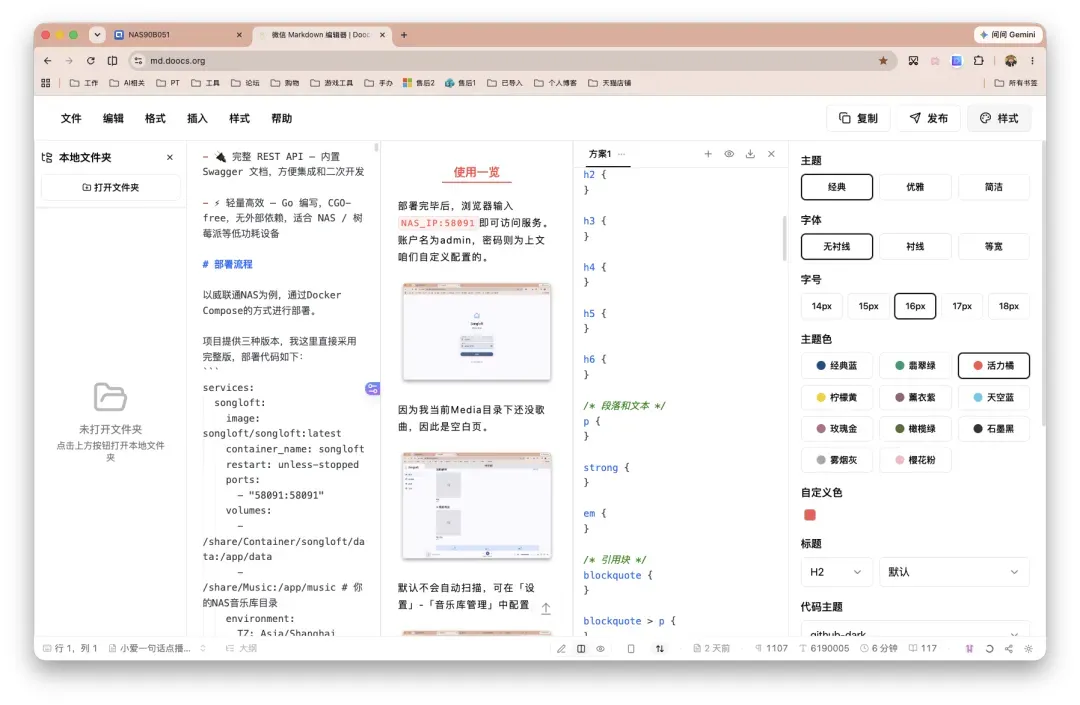Open the 文件 menu
The height and width of the screenshot is (705, 1080).
tap(71, 118)
